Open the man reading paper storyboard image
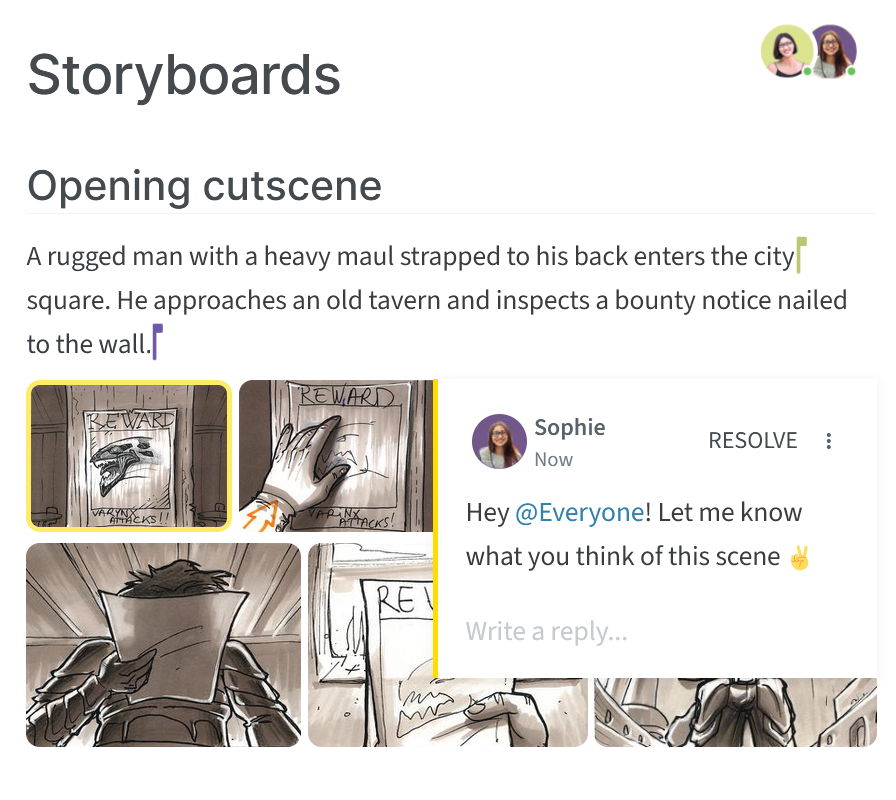 163,645
